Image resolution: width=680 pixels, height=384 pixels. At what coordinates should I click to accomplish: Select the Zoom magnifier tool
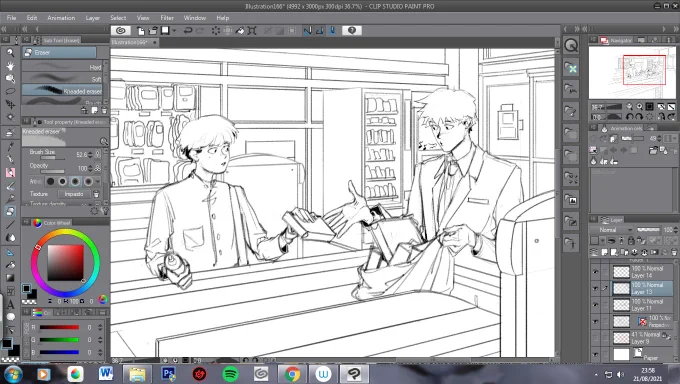tap(10, 53)
